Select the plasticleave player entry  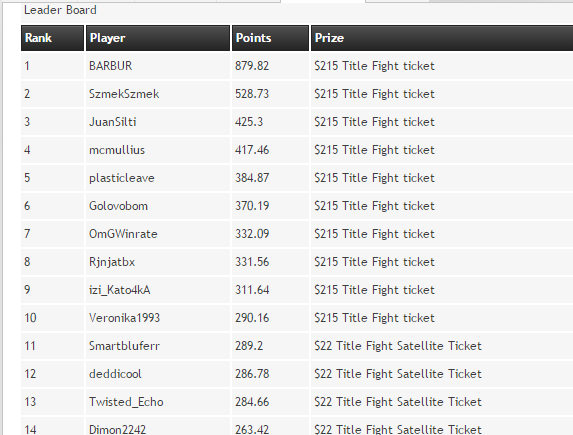pos(122,178)
